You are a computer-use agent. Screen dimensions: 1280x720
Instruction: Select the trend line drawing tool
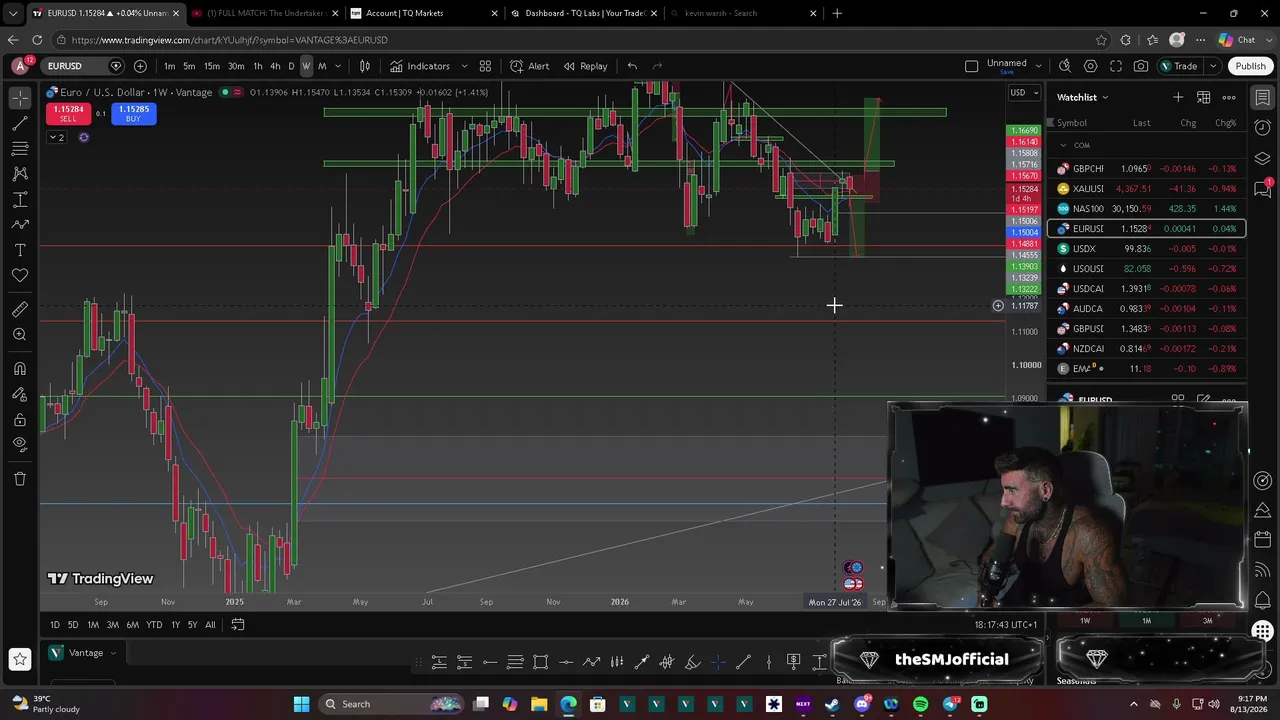pos(20,123)
